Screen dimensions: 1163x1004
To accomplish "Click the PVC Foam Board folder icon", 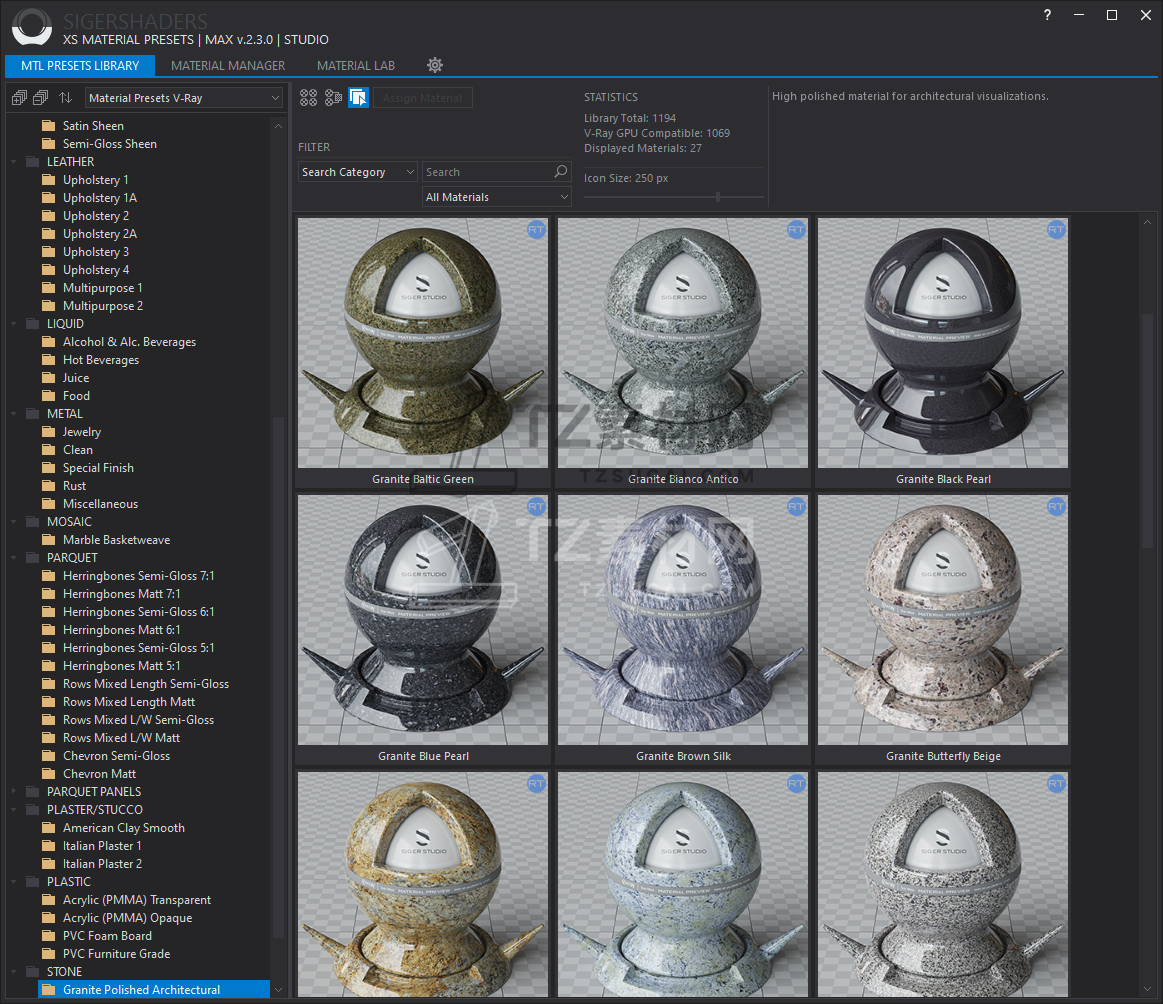I will tap(49, 936).
